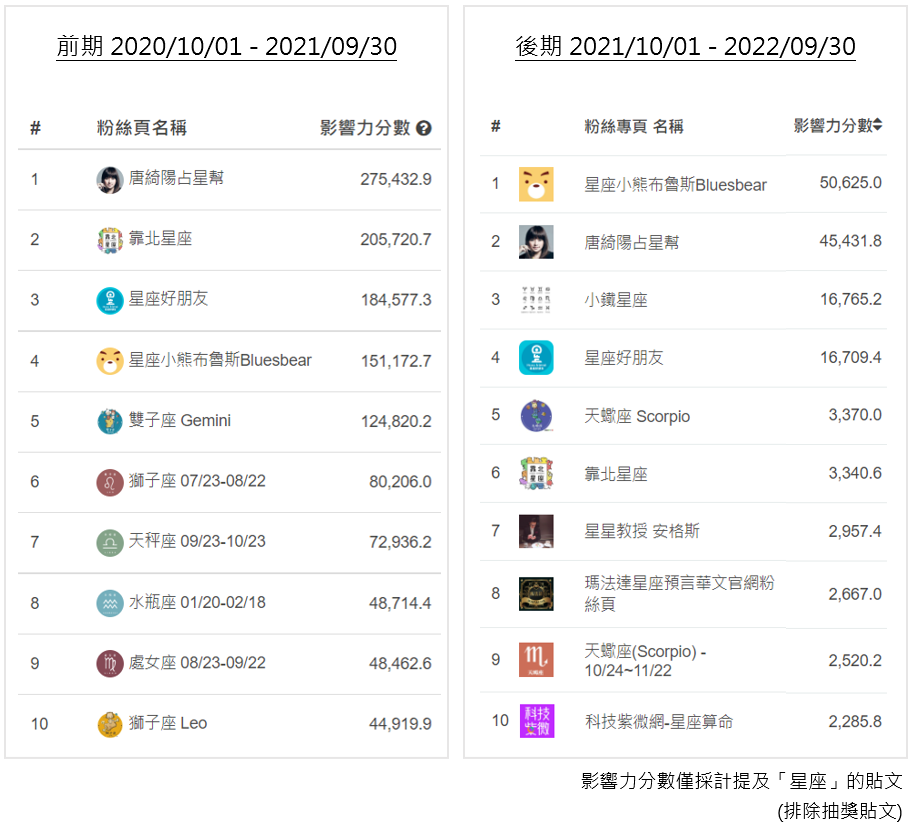The width and height of the screenshot is (911, 827).
Task: Click 雙子座 Gemini avatar icon
Action: click(x=110, y=421)
